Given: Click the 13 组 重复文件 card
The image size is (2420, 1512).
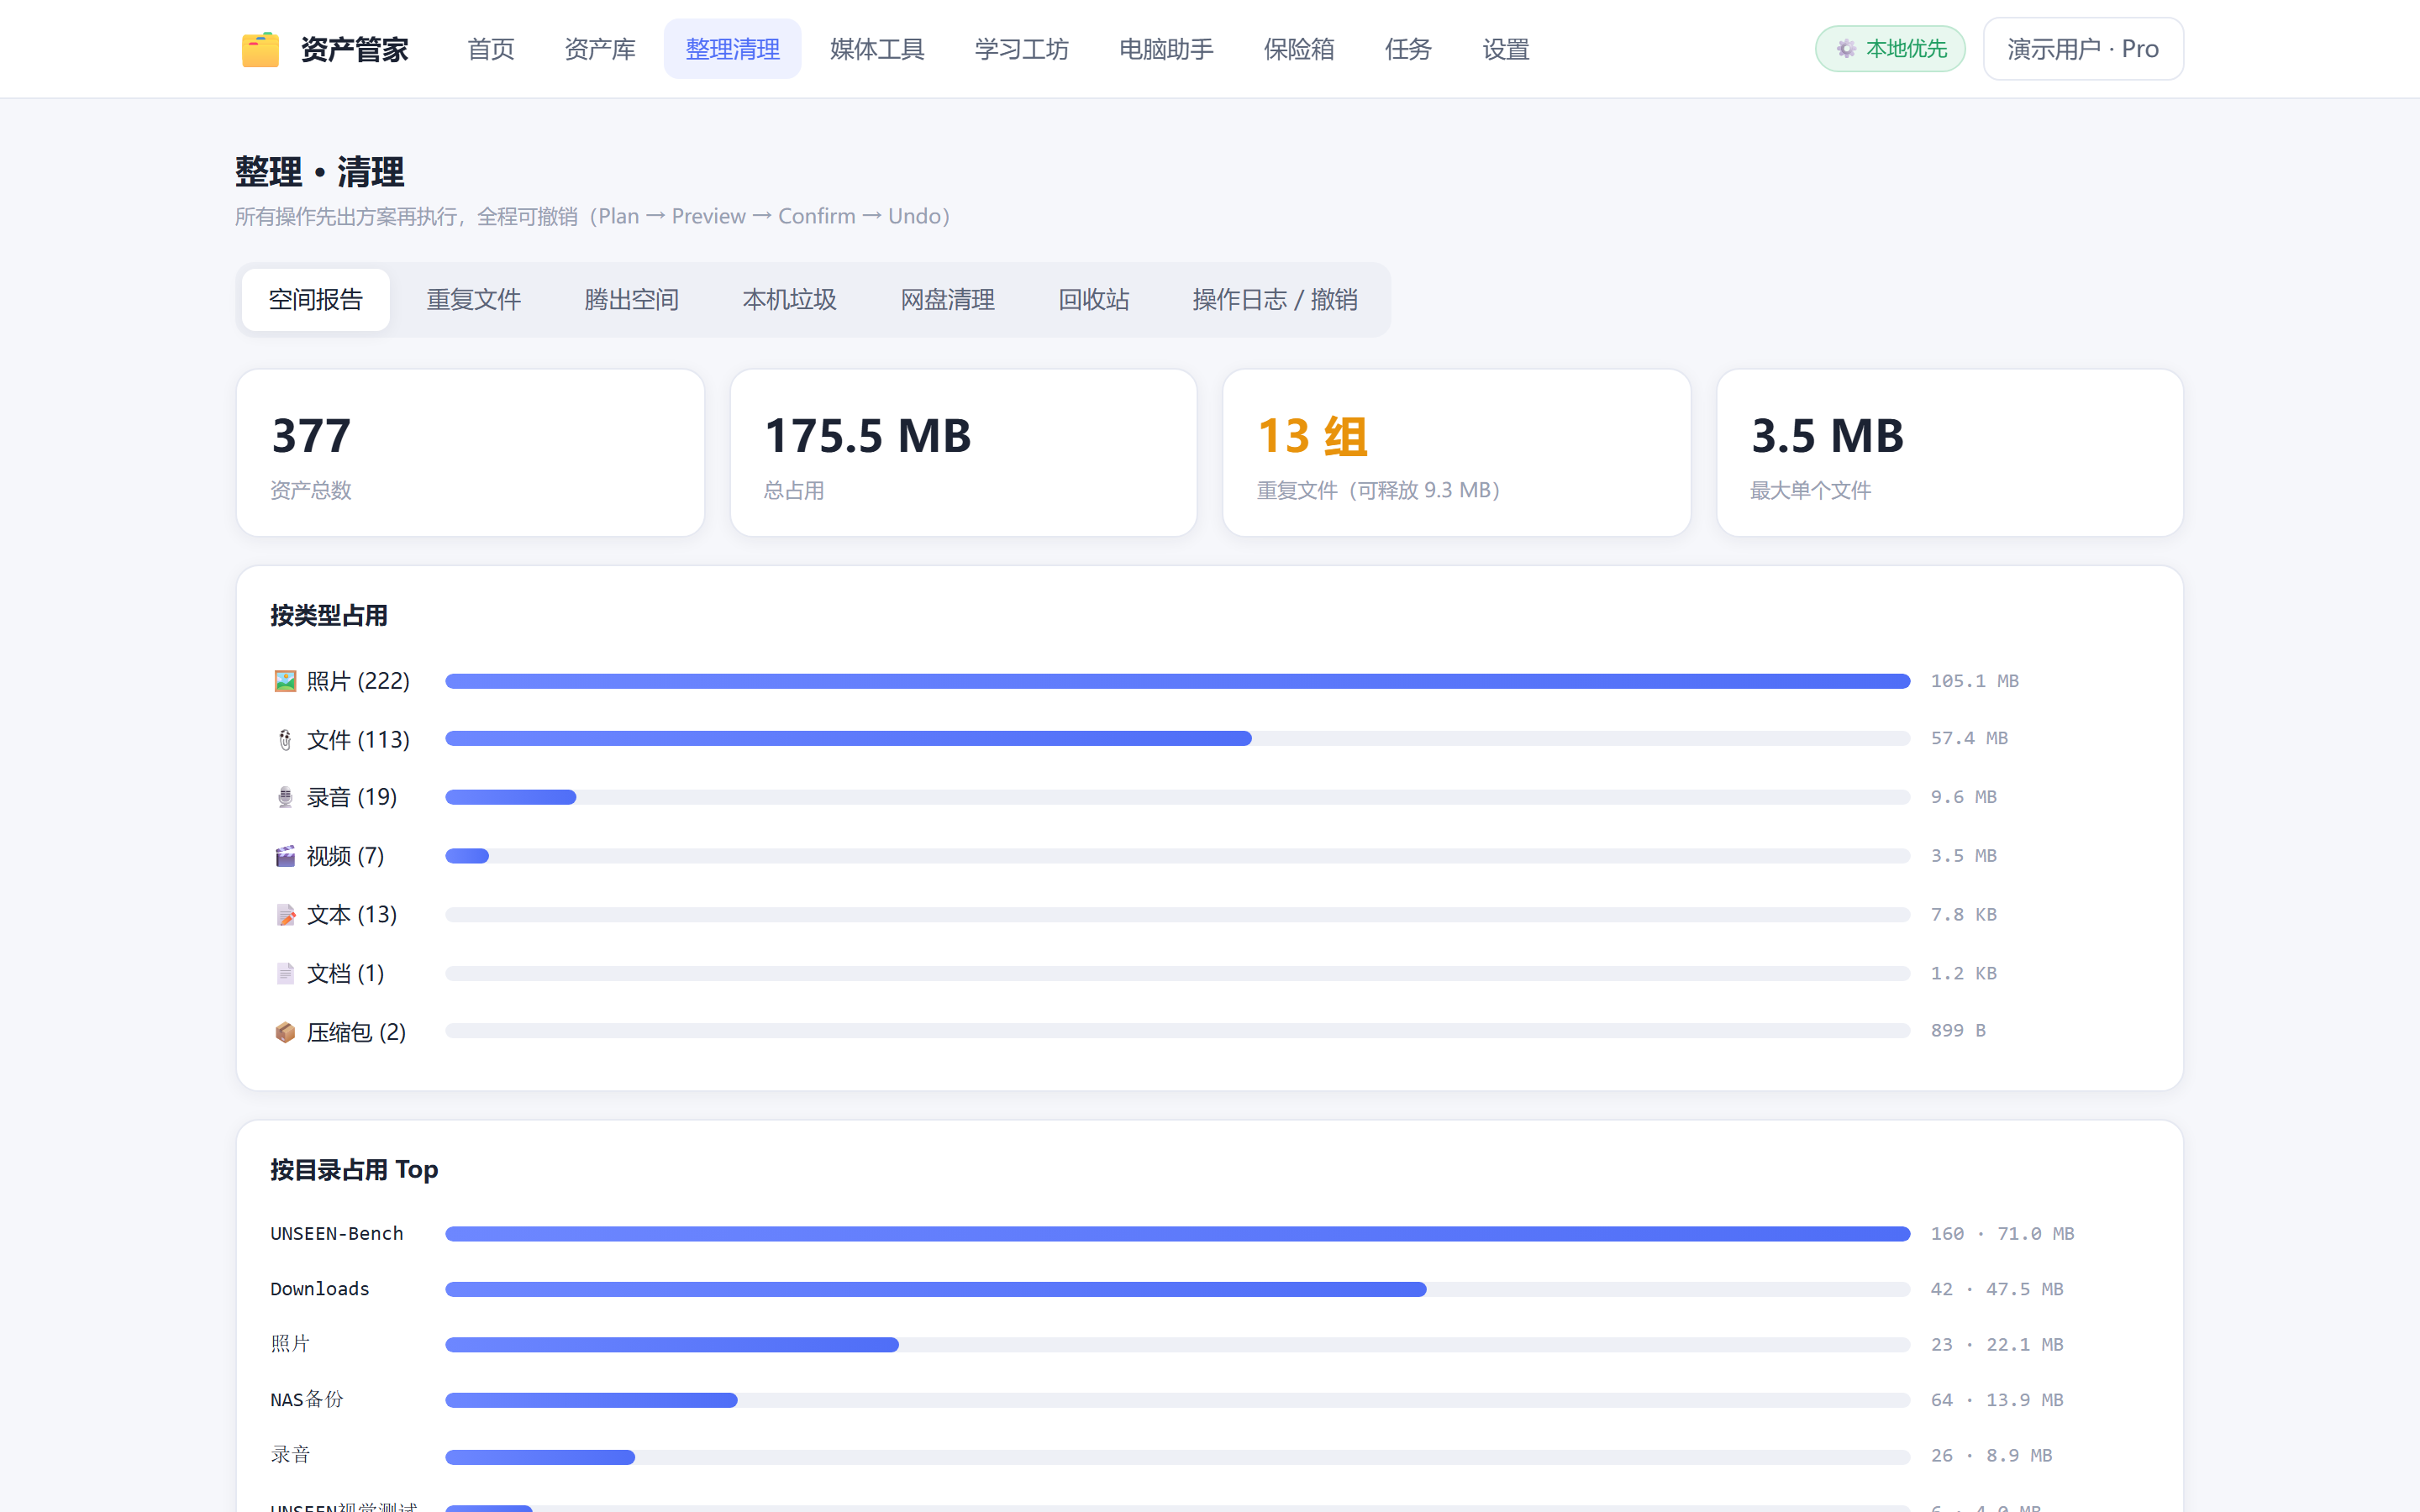Looking at the screenshot, I should pos(1457,453).
